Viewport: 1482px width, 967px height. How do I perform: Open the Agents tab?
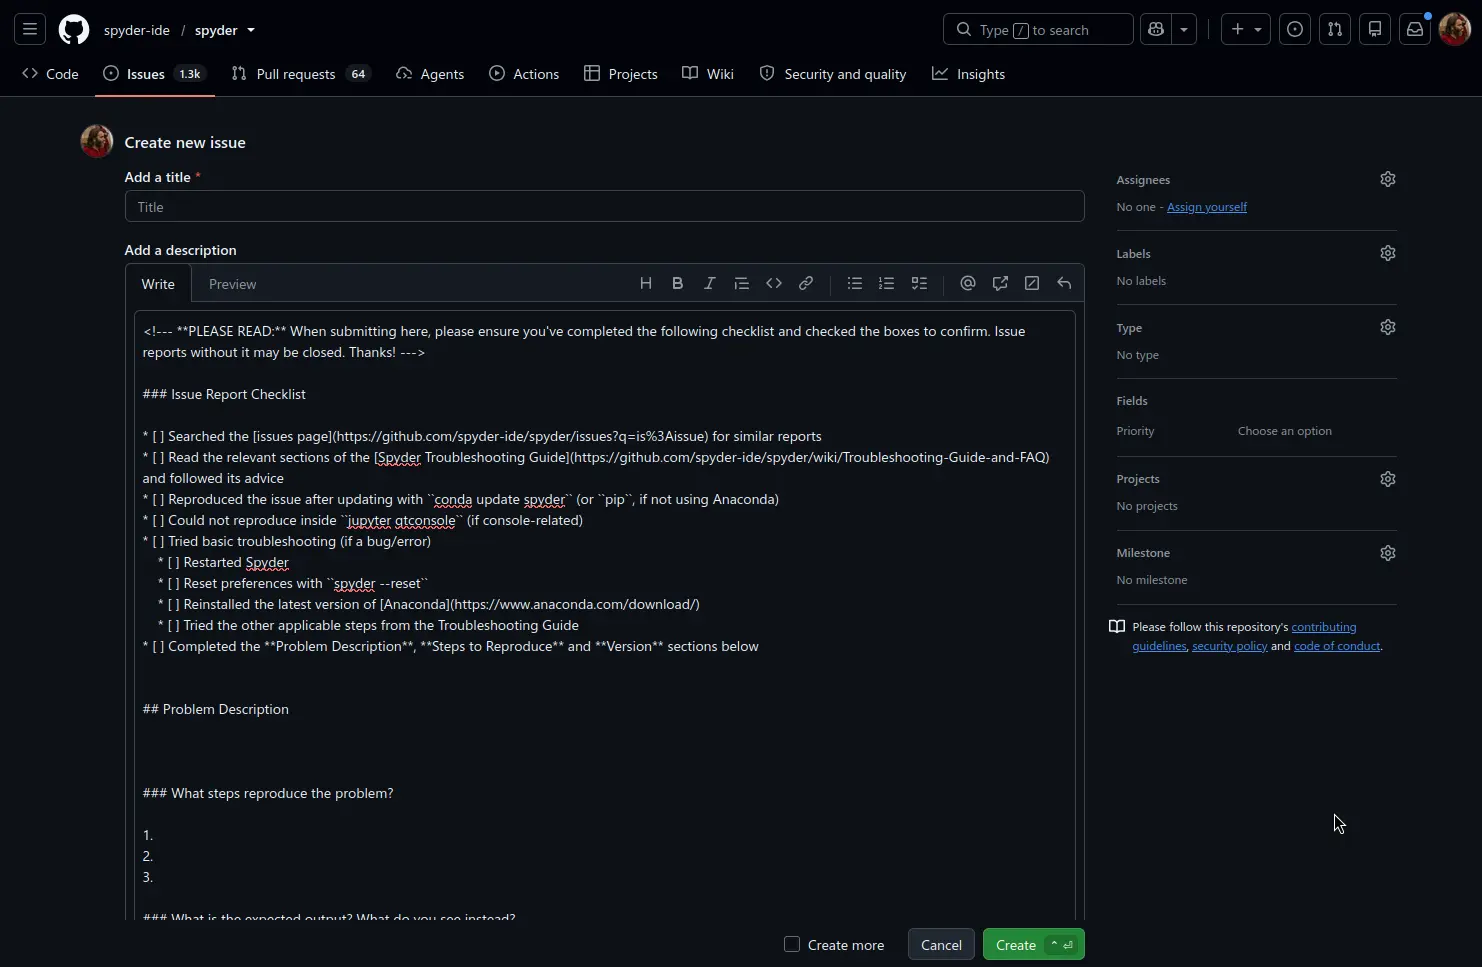point(430,74)
